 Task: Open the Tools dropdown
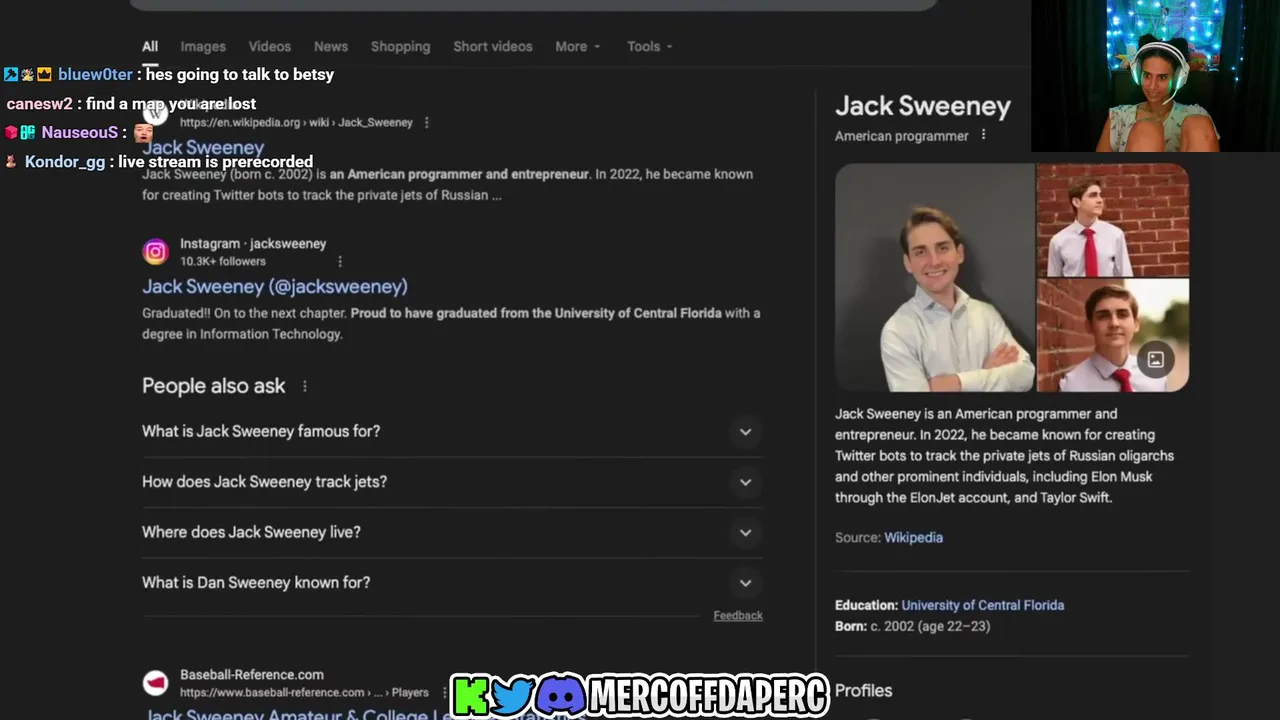click(x=650, y=46)
